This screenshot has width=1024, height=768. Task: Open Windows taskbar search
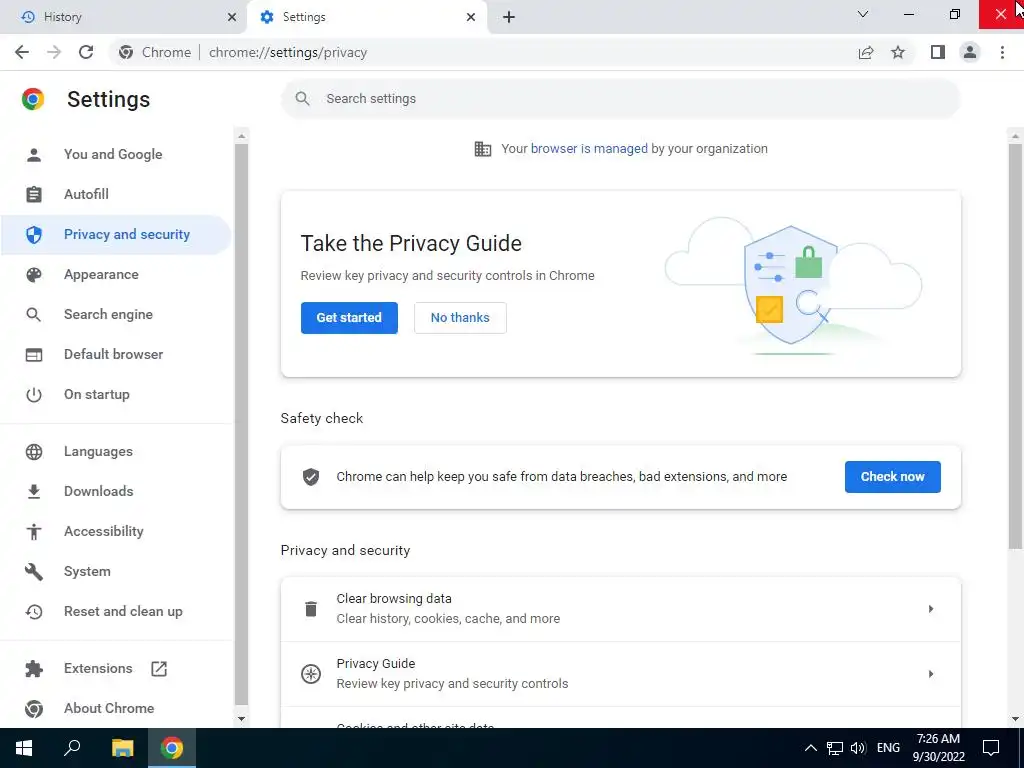tap(72, 748)
